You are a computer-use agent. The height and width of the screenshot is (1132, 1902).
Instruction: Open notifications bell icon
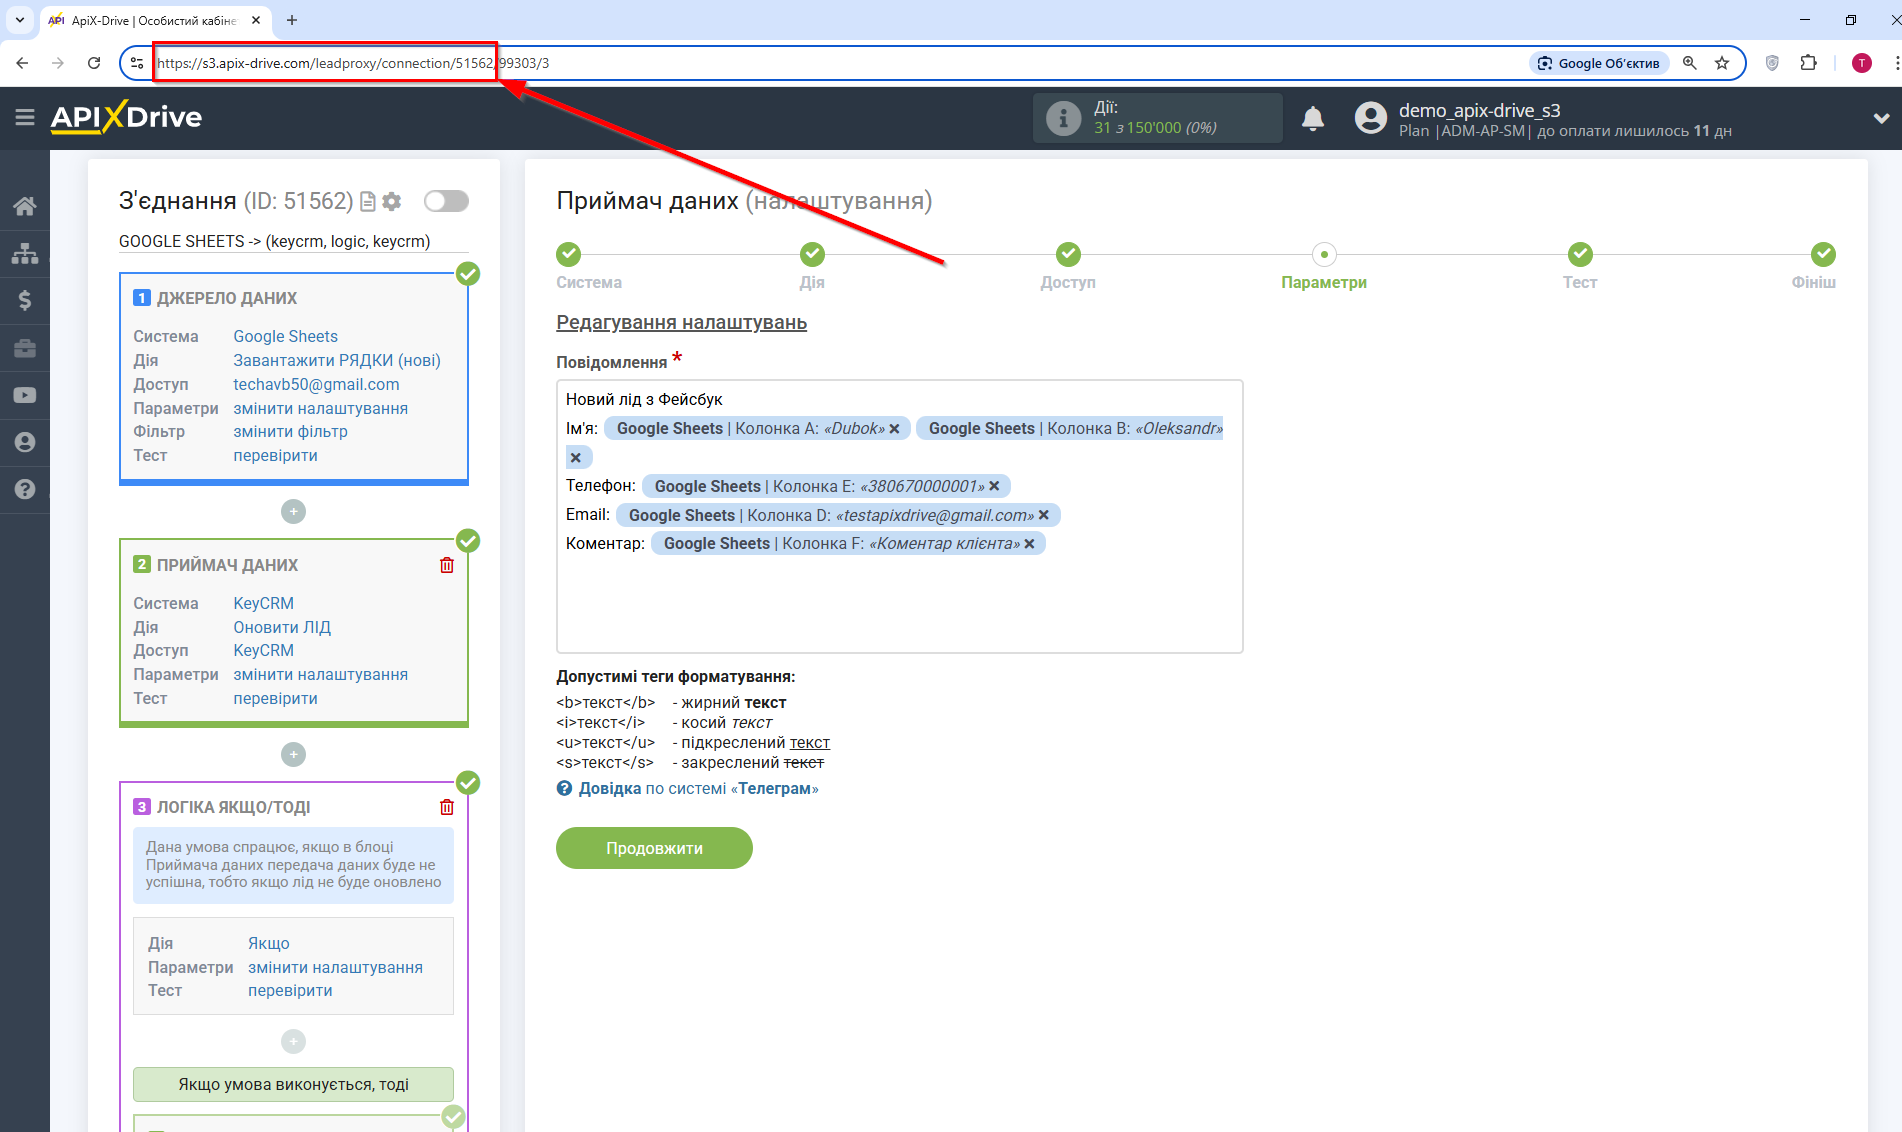(1313, 119)
